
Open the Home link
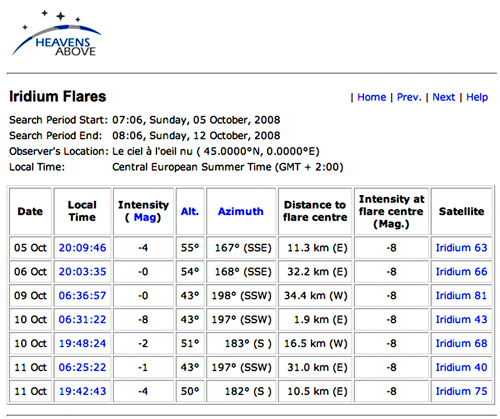pyautogui.click(x=372, y=97)
